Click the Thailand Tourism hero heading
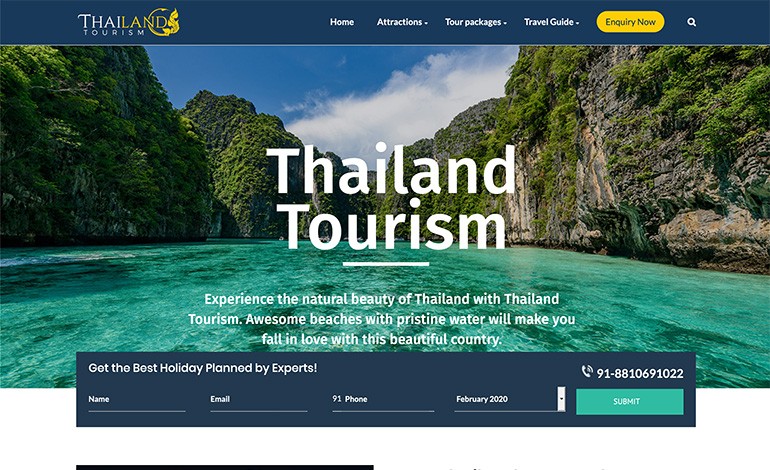The image size is (770, 470). (391, 198)
